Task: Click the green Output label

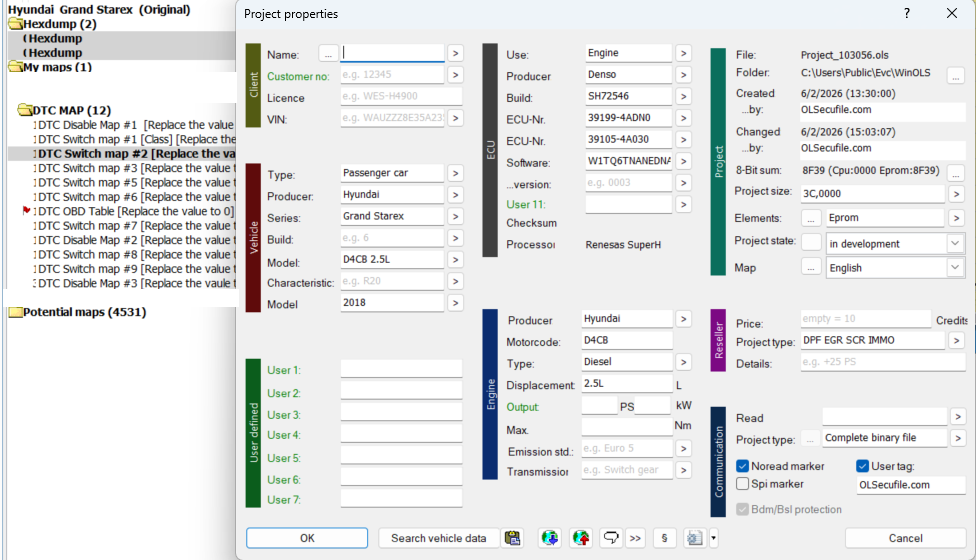Action: [523, 407]
